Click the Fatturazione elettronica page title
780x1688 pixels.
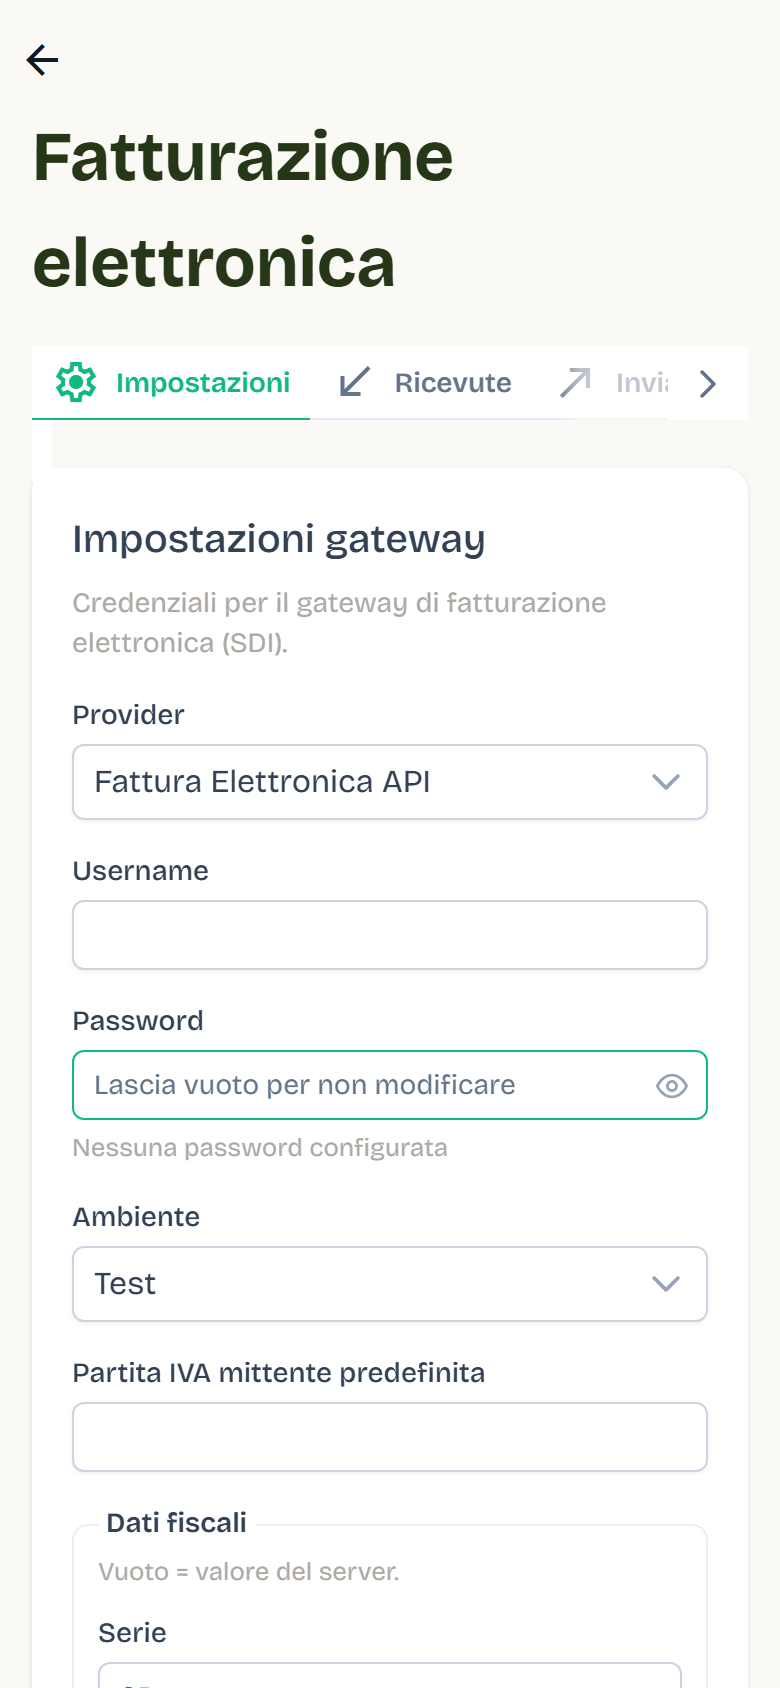(243, 210)
